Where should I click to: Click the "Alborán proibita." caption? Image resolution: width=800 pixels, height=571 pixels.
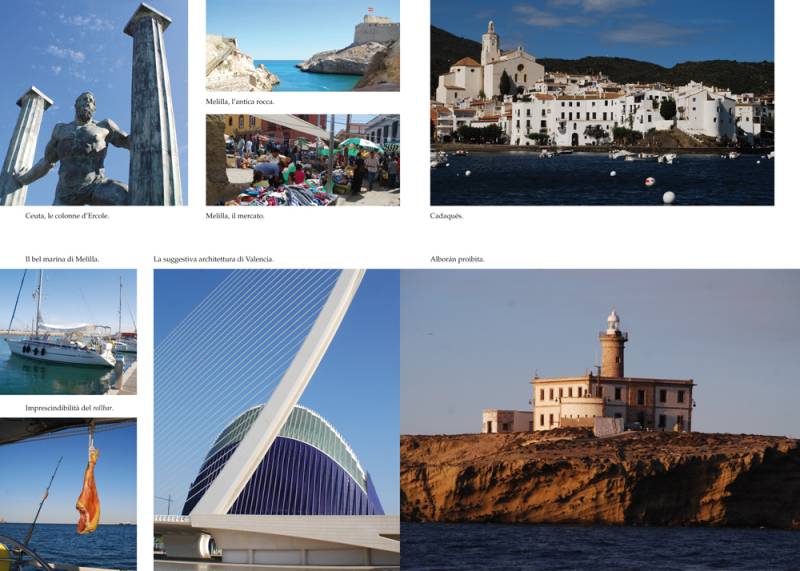[x=457, y=259]
